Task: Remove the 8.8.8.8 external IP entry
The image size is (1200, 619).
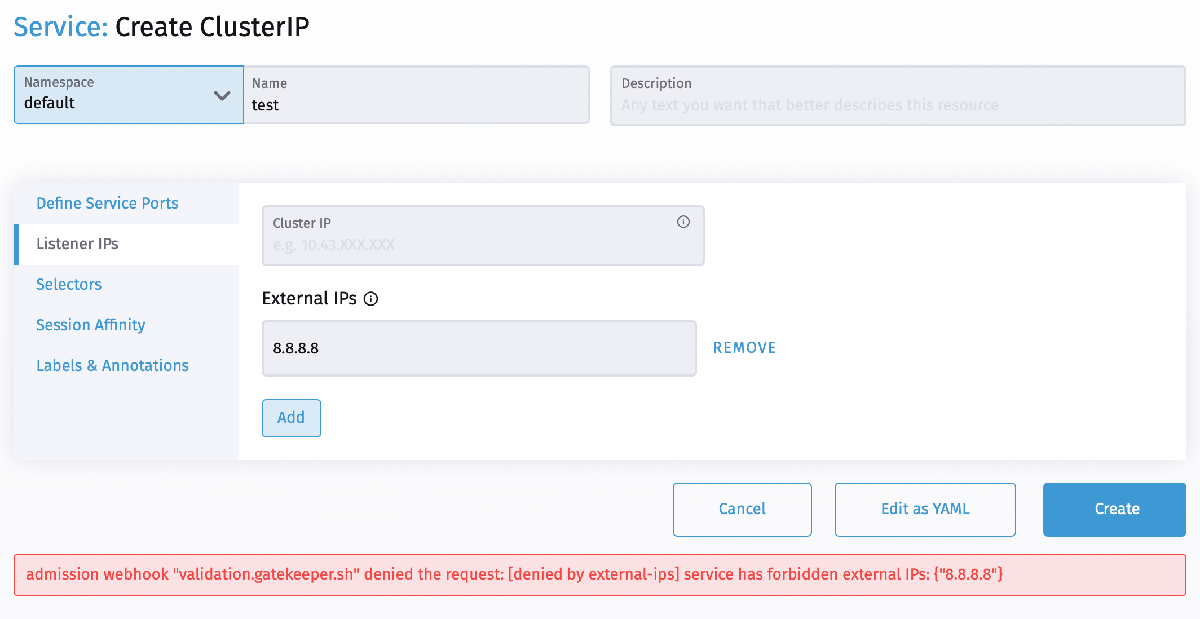Action: (744, 348)
